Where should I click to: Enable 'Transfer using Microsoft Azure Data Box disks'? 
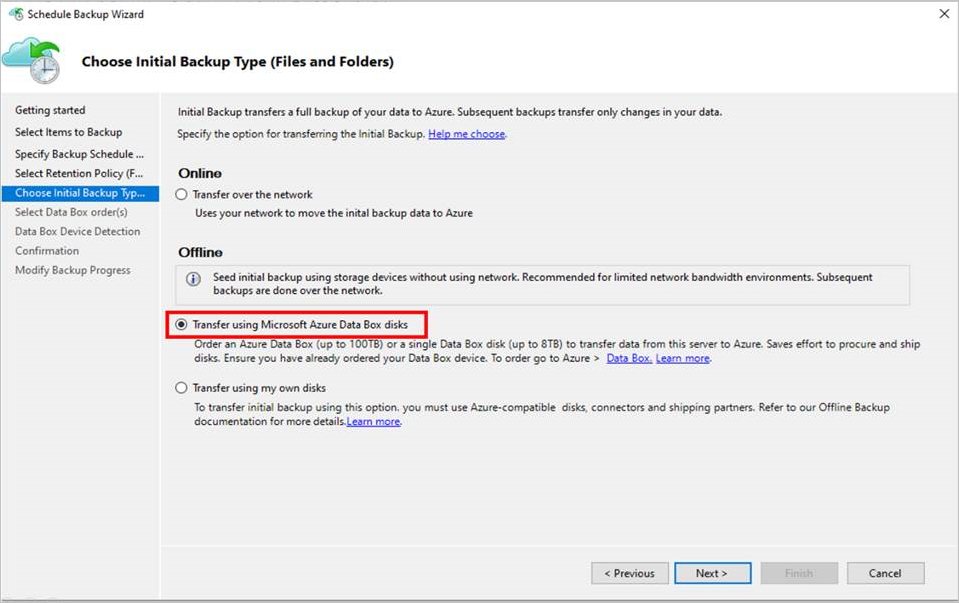[181, 323]
